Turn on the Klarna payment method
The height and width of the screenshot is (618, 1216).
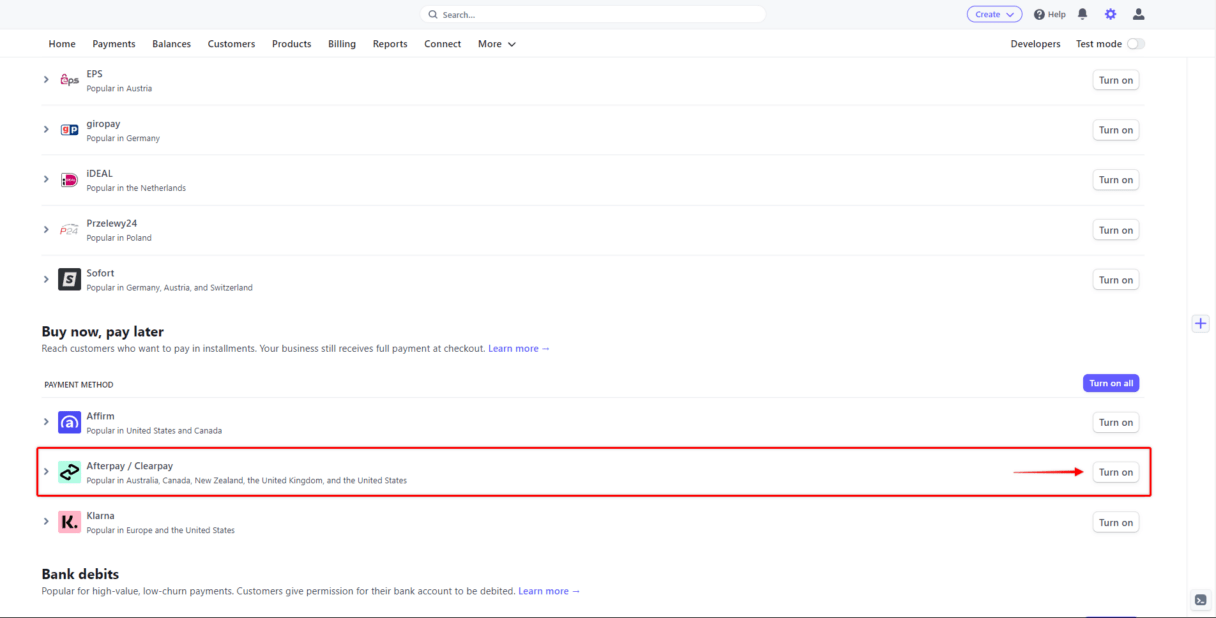point(1116,522)
